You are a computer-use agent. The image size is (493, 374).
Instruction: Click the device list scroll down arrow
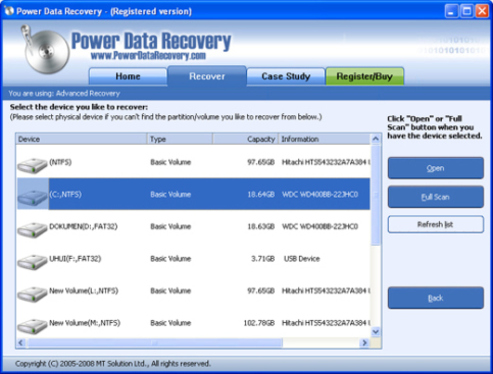coord(376,331)
